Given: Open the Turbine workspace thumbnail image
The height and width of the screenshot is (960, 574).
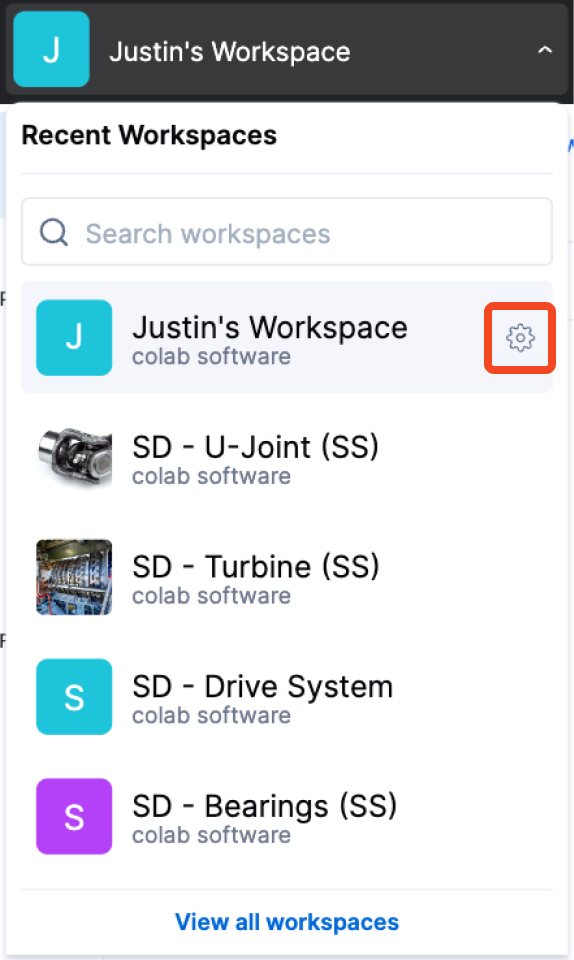Looking at the screenshot, I should point(74,577).
